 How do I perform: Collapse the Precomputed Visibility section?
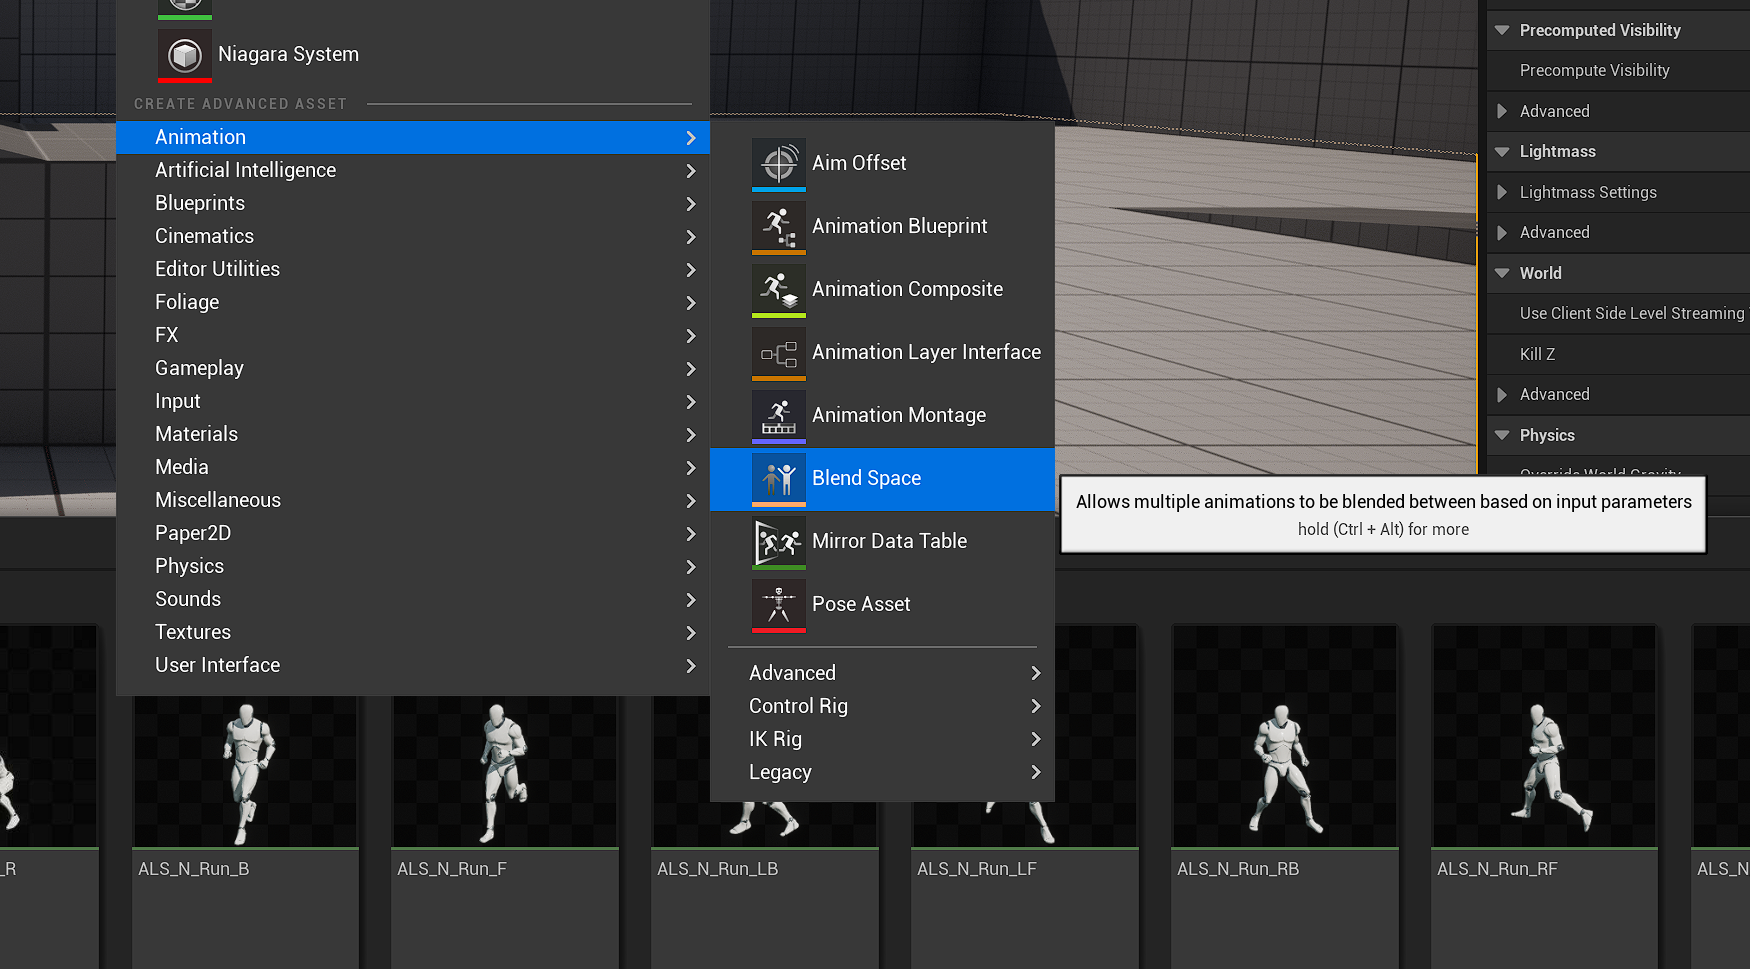tap(1502, 30)
